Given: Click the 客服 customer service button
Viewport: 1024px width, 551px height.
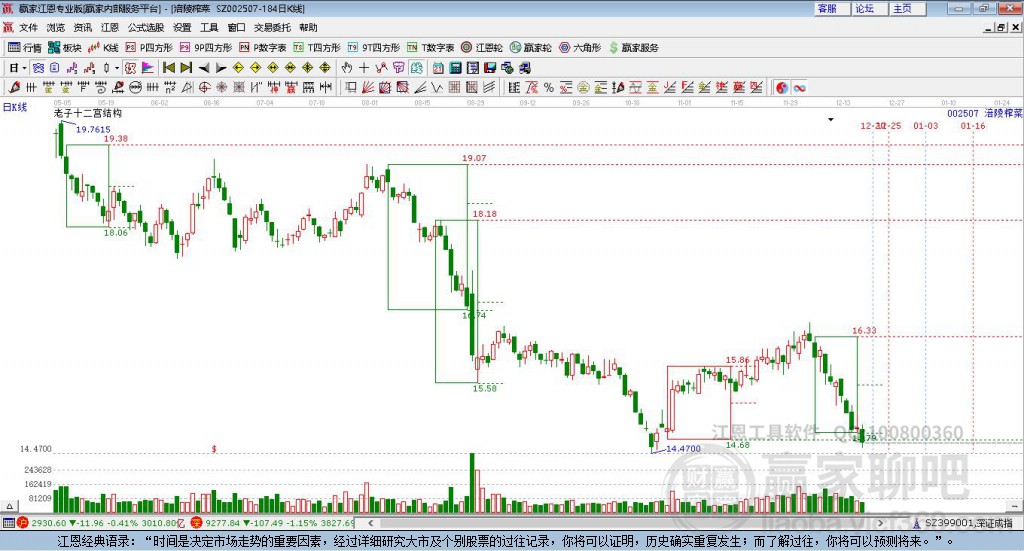Looking at the screenshot, I should (x=832, y=8).
